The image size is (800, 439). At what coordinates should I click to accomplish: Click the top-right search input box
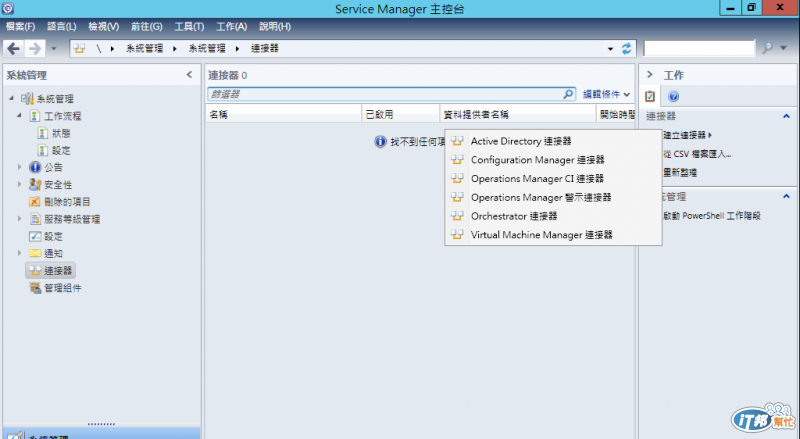(x=699, y=48)
